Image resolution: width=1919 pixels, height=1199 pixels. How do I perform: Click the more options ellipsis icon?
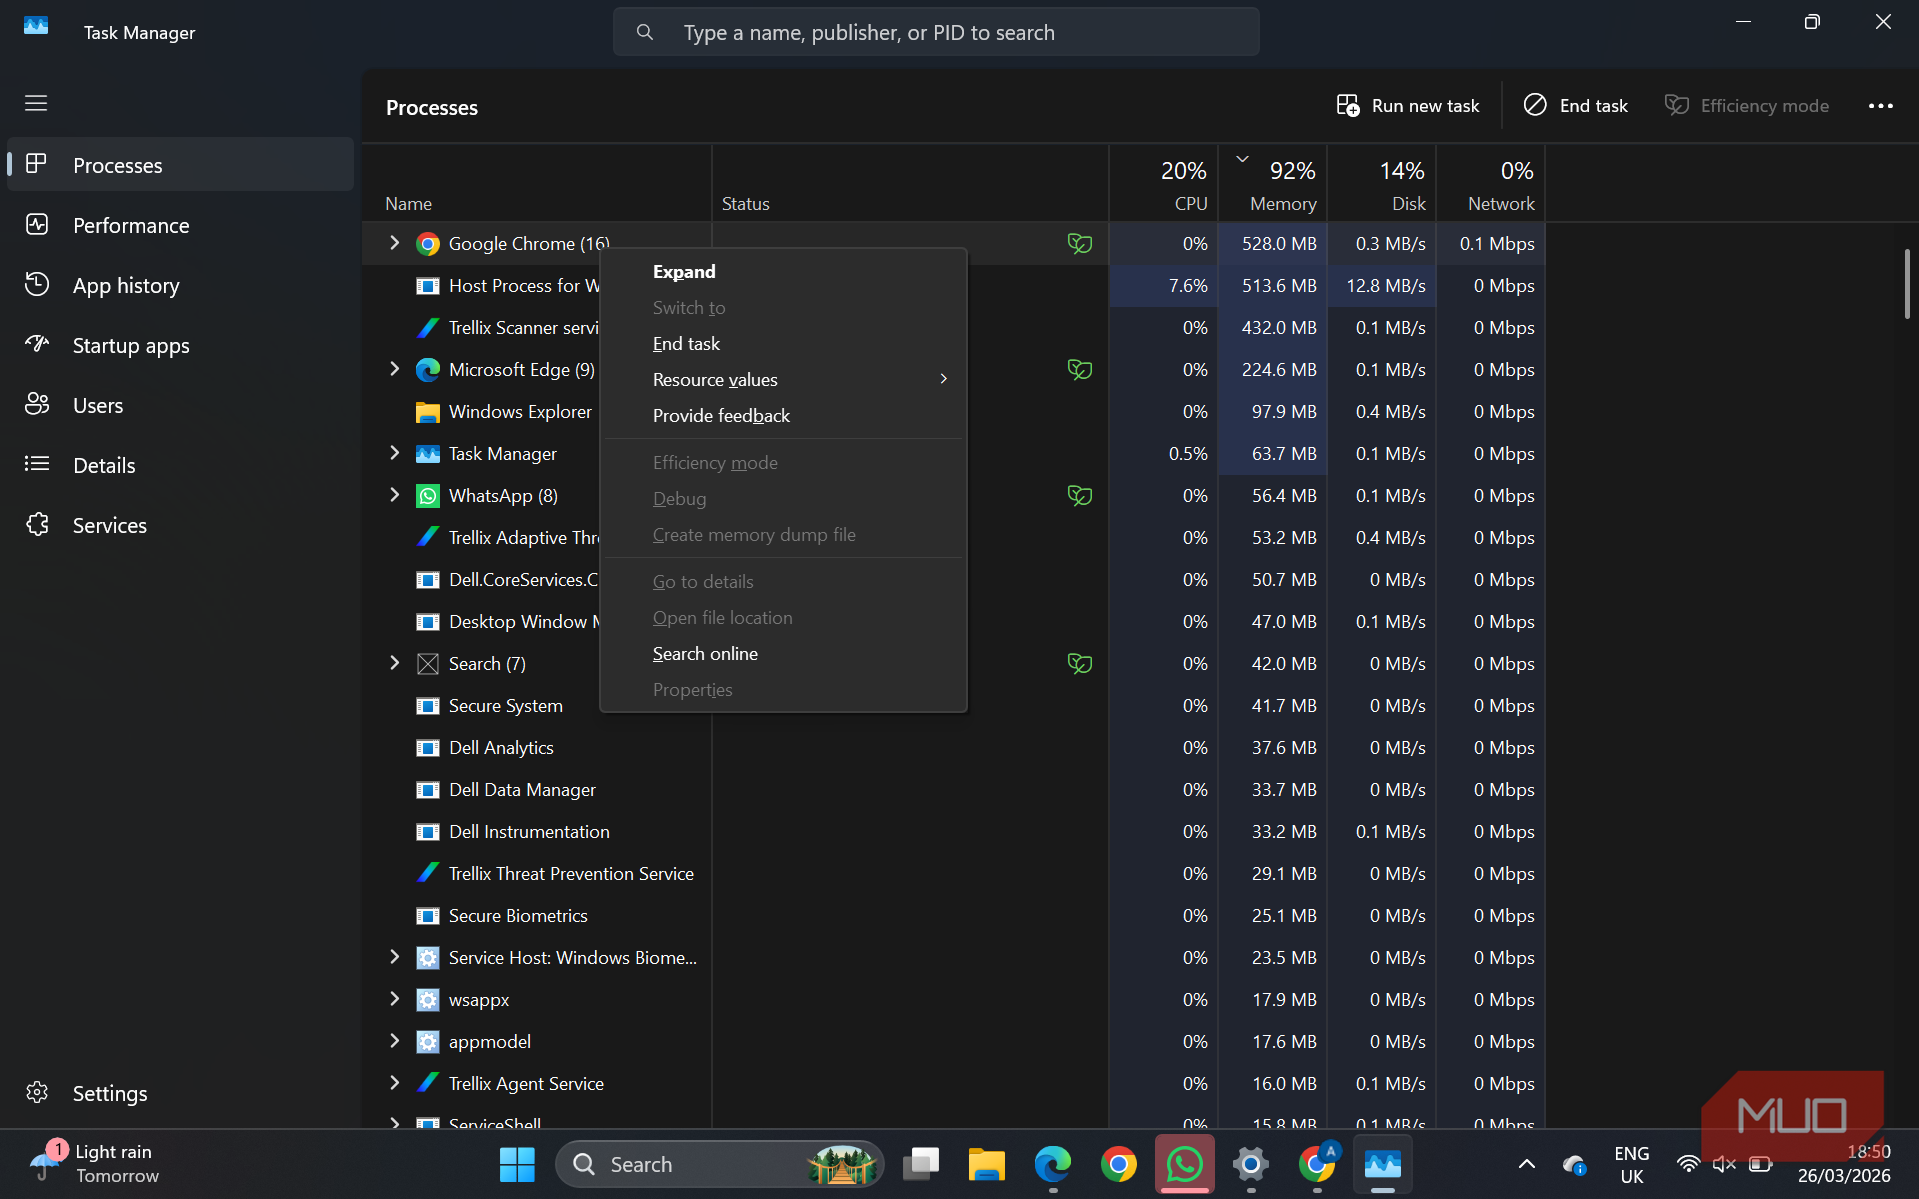tap(1881, 106)
